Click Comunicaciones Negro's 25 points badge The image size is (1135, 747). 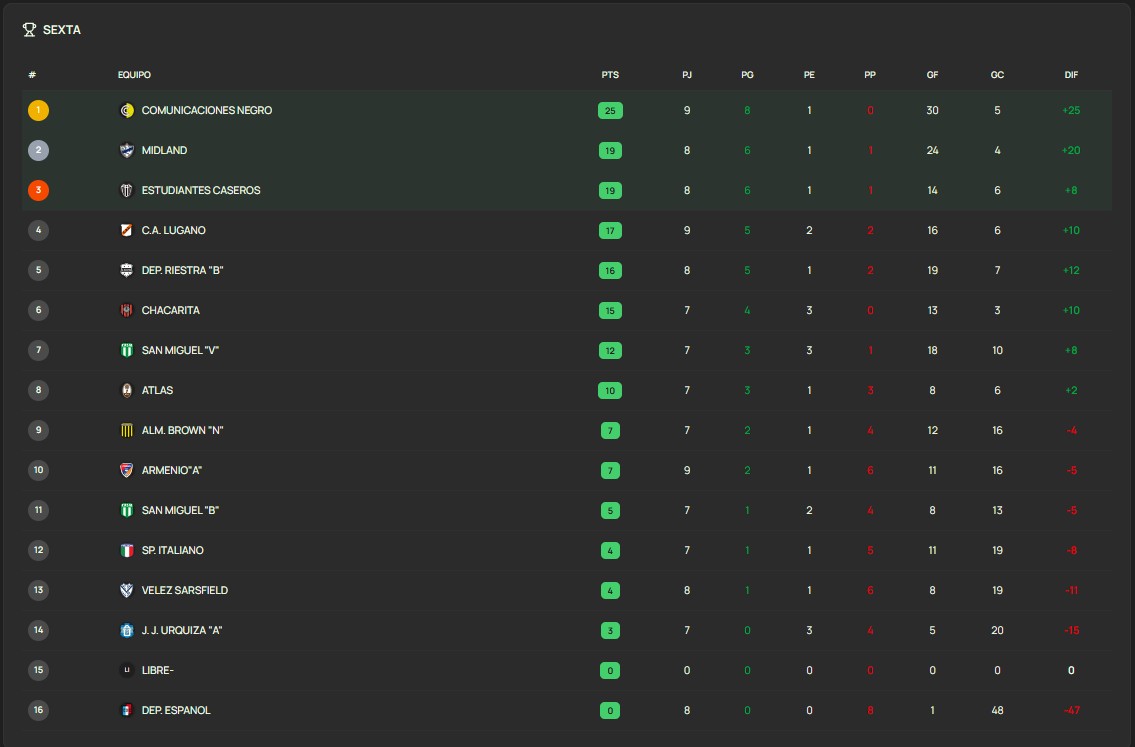tap(610, 111)
